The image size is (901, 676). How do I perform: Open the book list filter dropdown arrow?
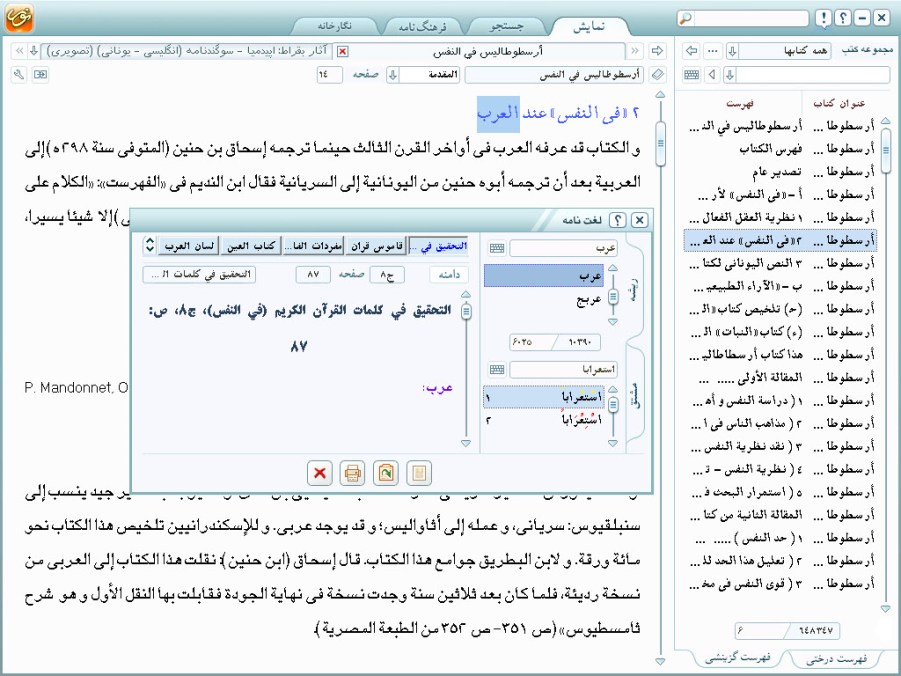tap(730, 75)
